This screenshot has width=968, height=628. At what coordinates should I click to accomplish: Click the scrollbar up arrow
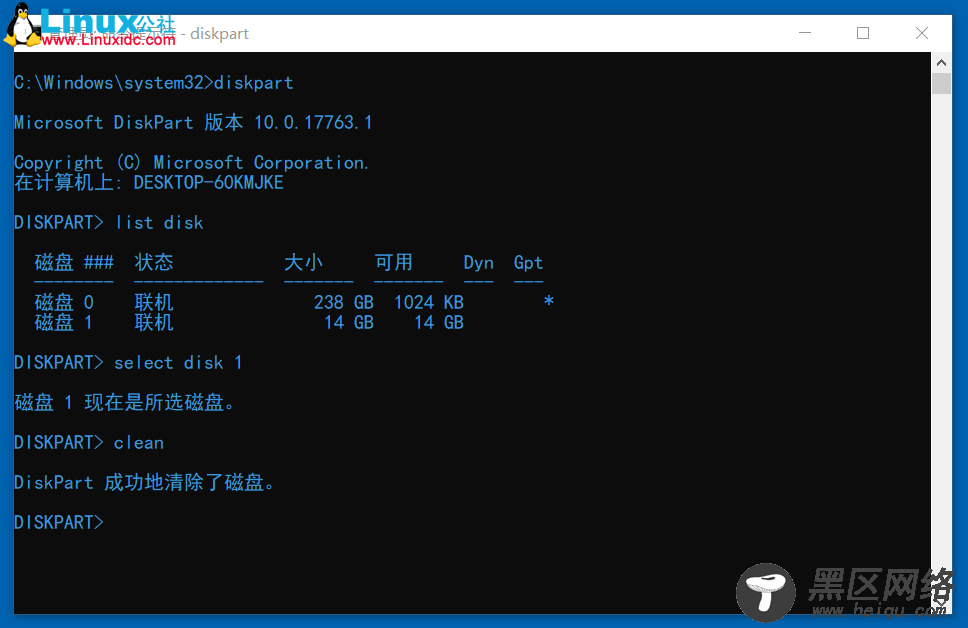(x=941, y=62)
